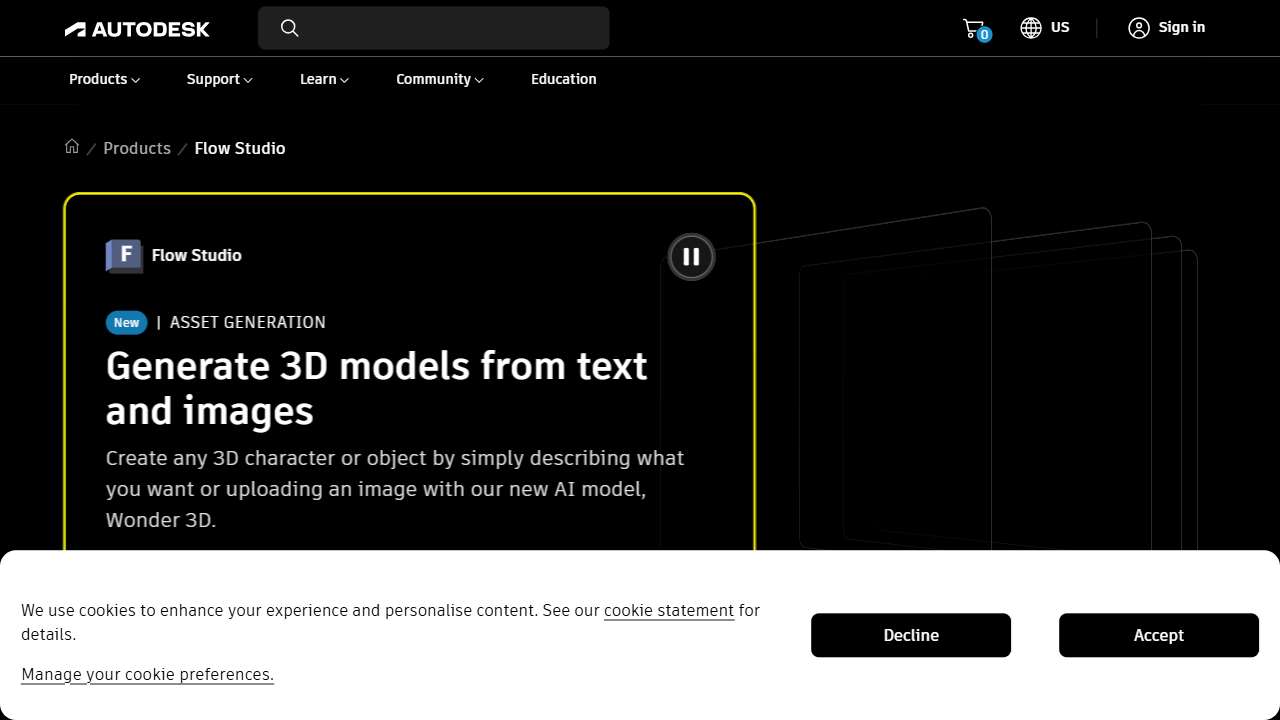Go to the home breadcrumb icon
This screenshot has height=720, width=1280.
coord(72,147)
